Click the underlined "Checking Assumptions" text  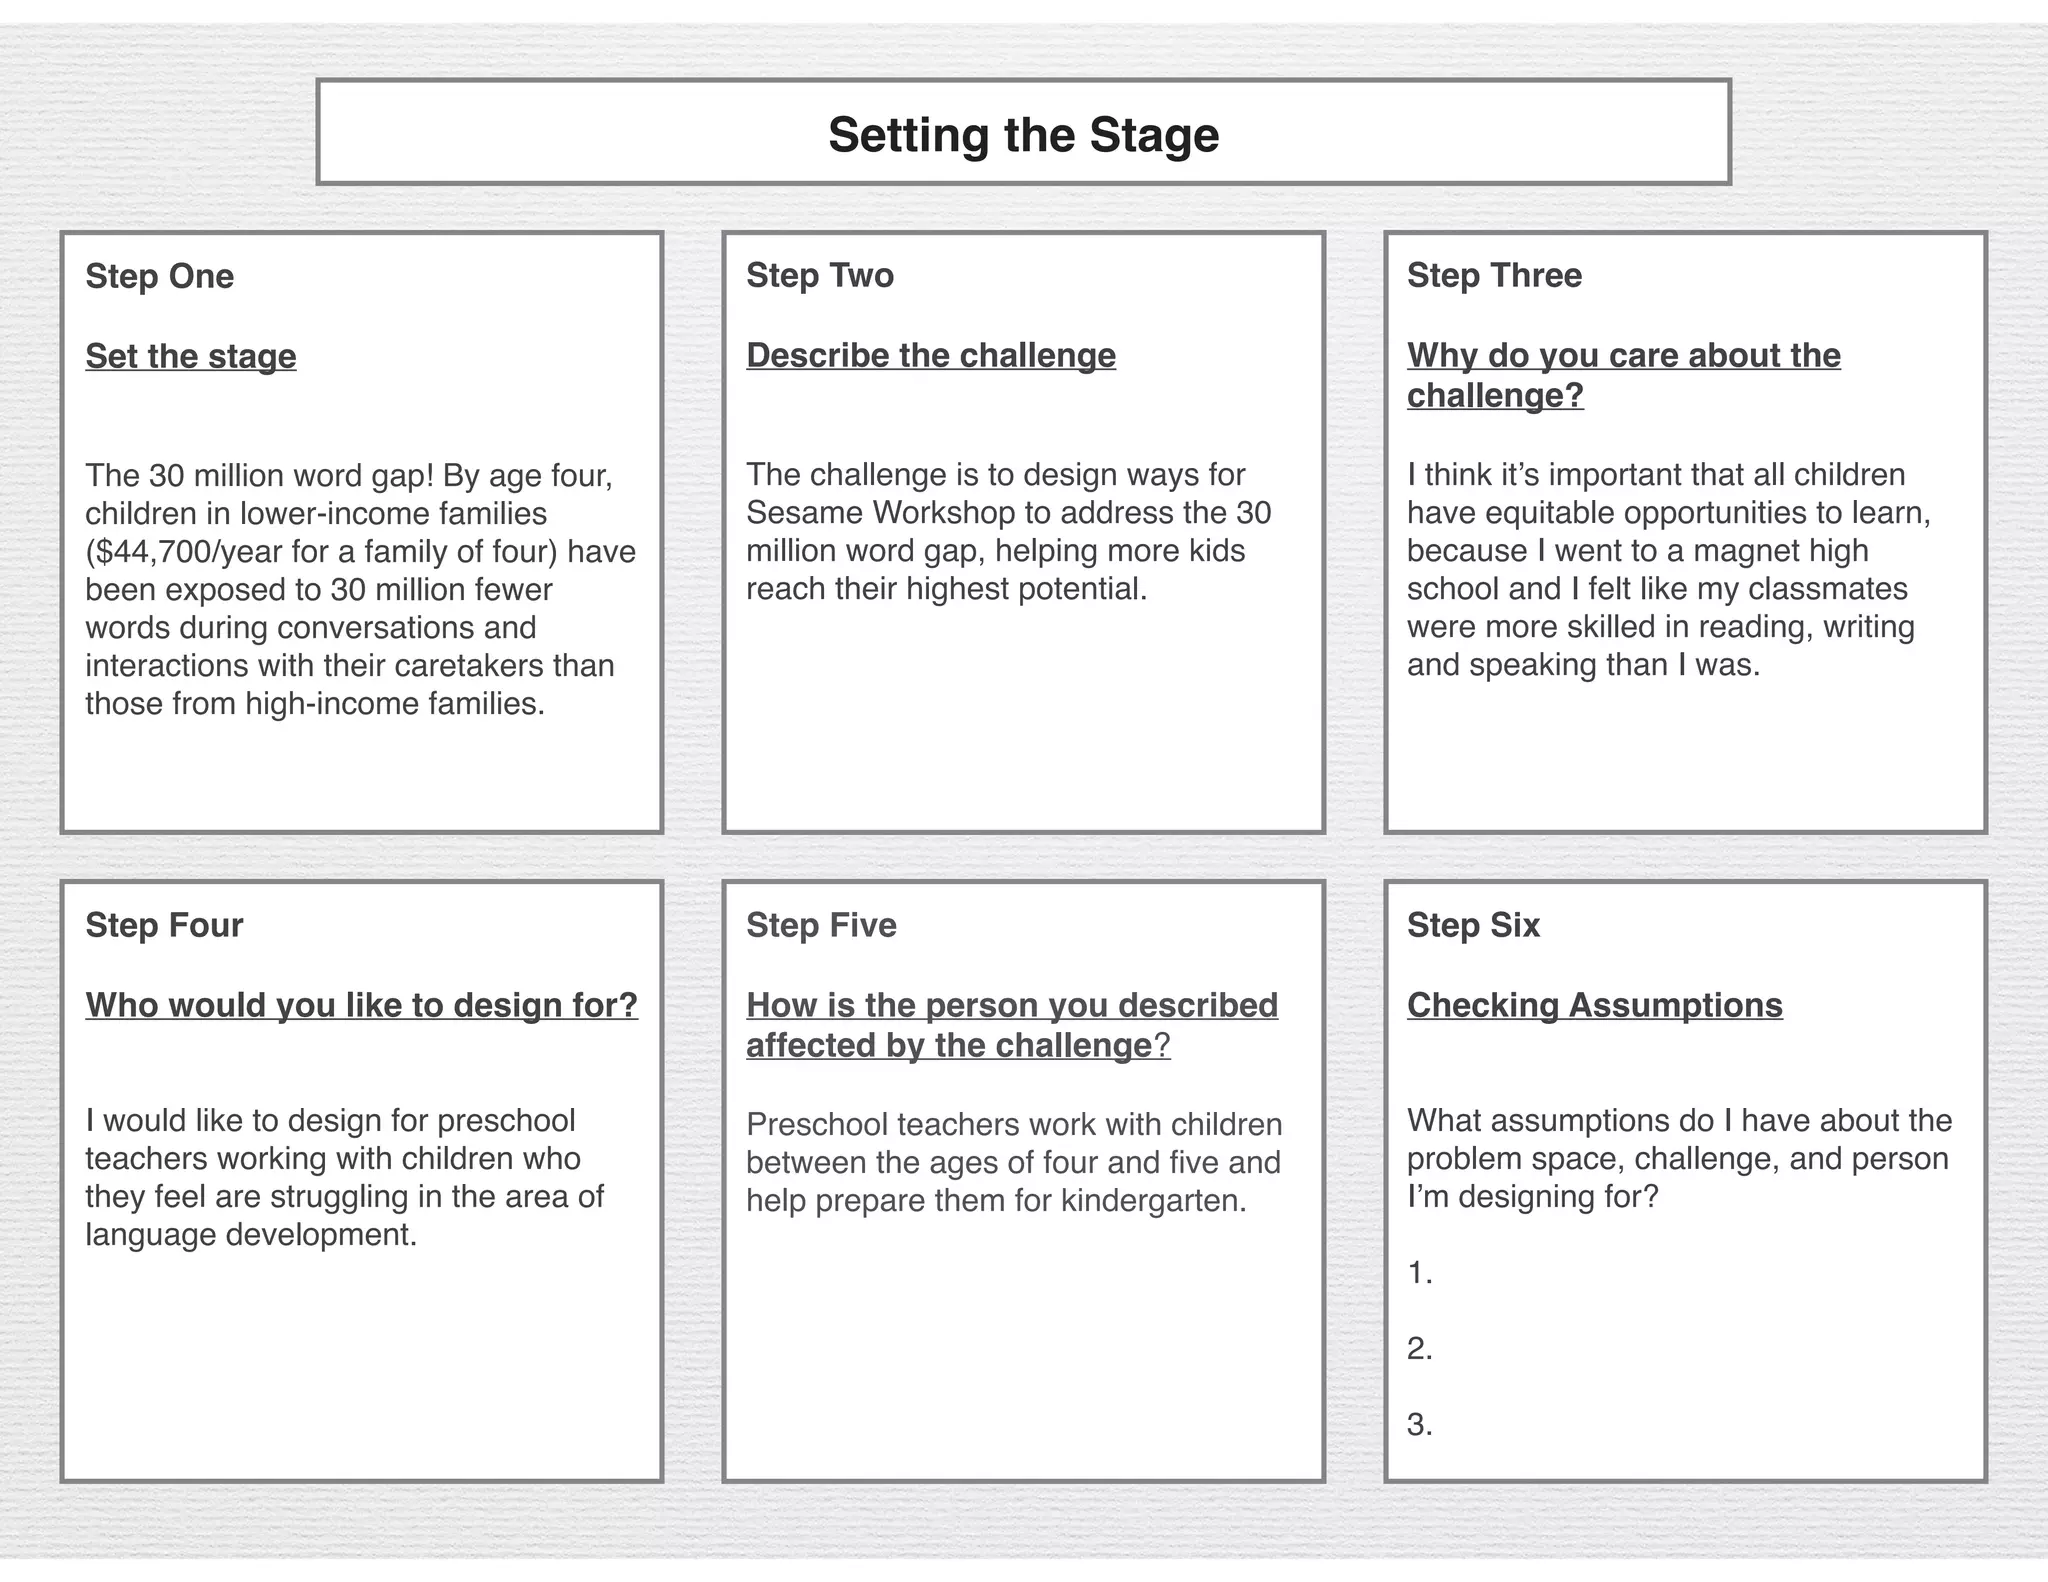pyautogui.click(x=1594, y=1005)
